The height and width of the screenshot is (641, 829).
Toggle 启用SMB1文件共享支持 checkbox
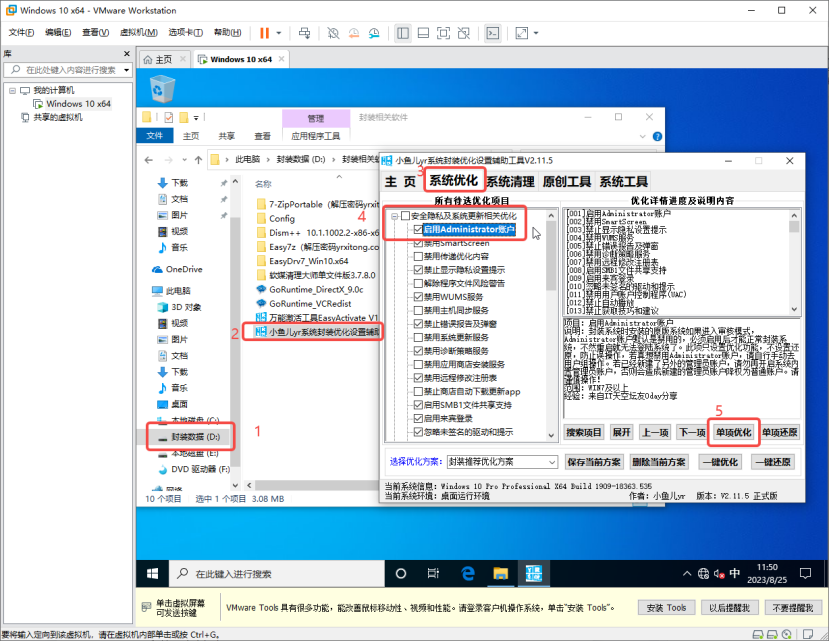tap(418, 405)
